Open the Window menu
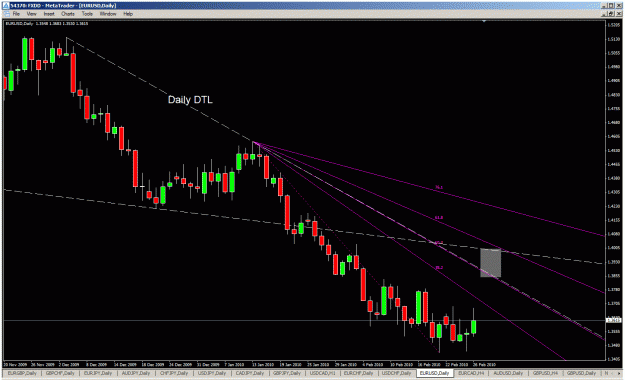This screenshot has height=380, width=625. tap(108, 14)
